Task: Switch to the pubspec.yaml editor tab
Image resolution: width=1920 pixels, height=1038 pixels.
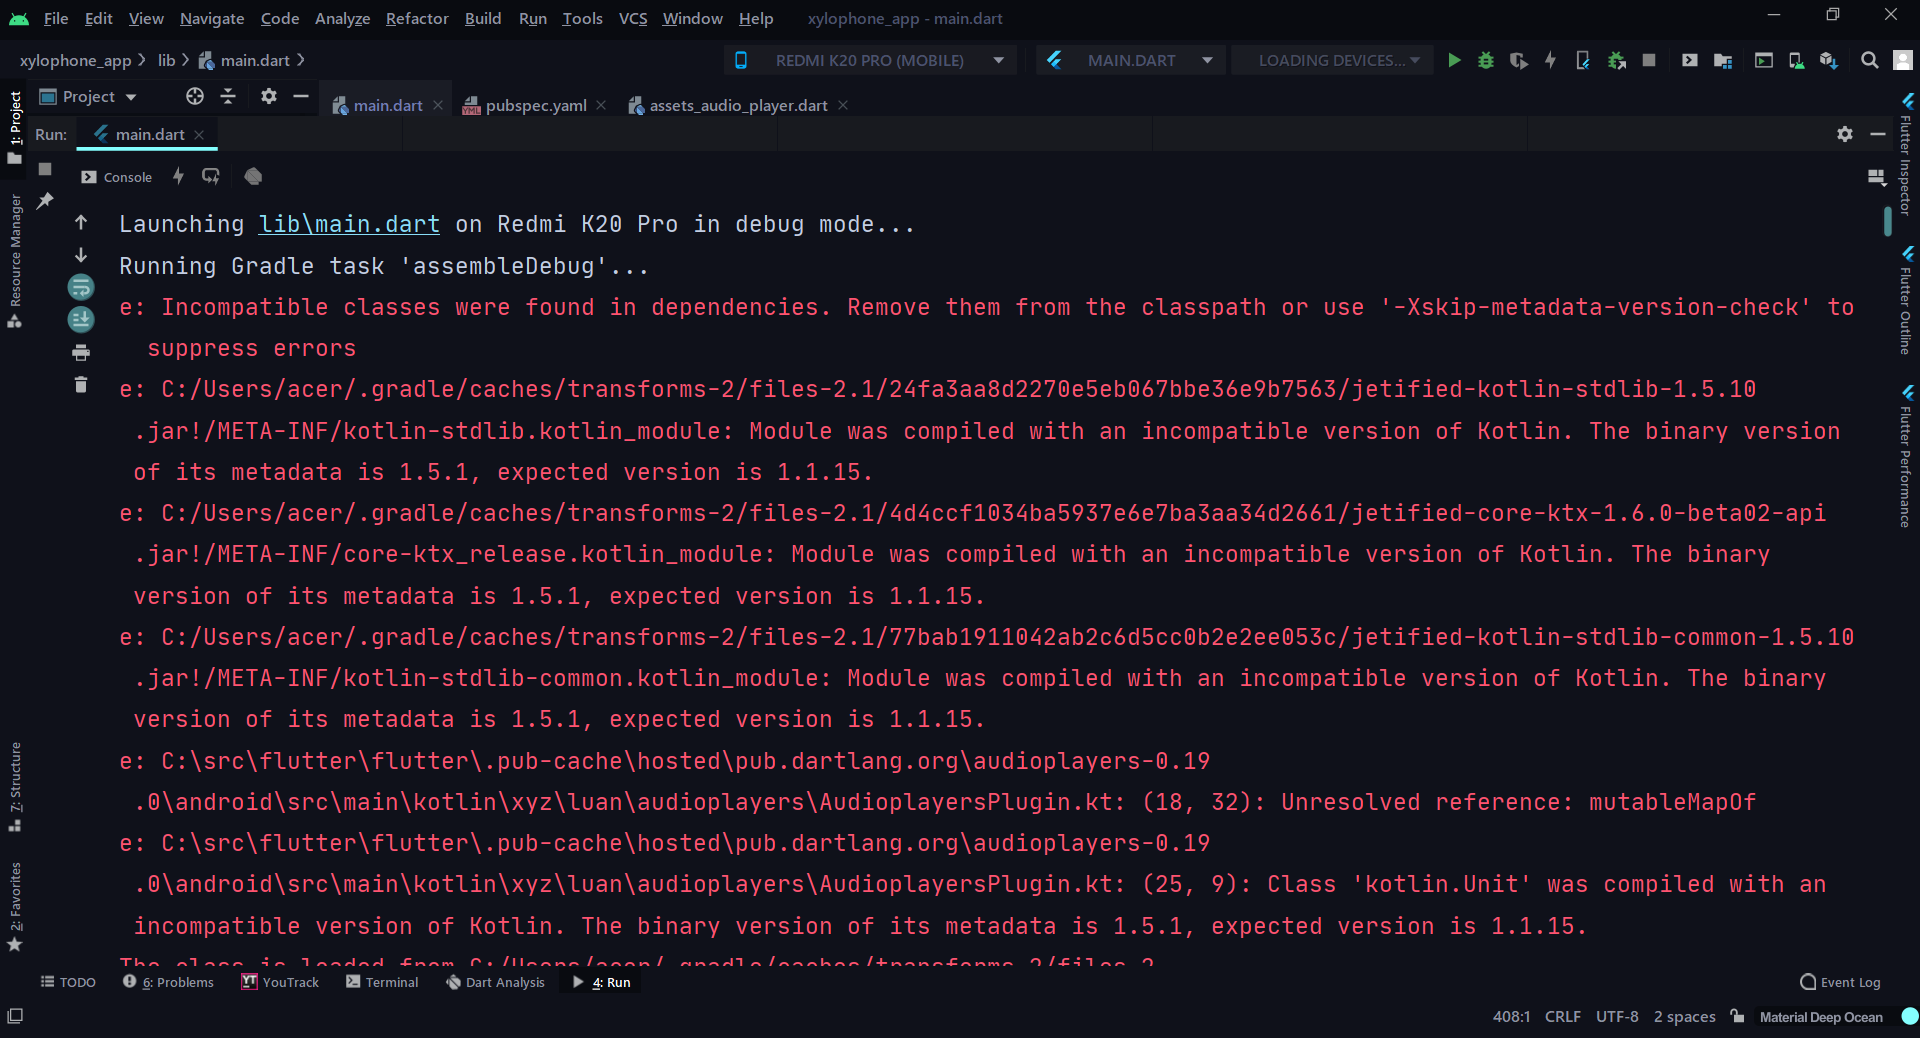Action: pyautogui.click(x=535, y=106)
